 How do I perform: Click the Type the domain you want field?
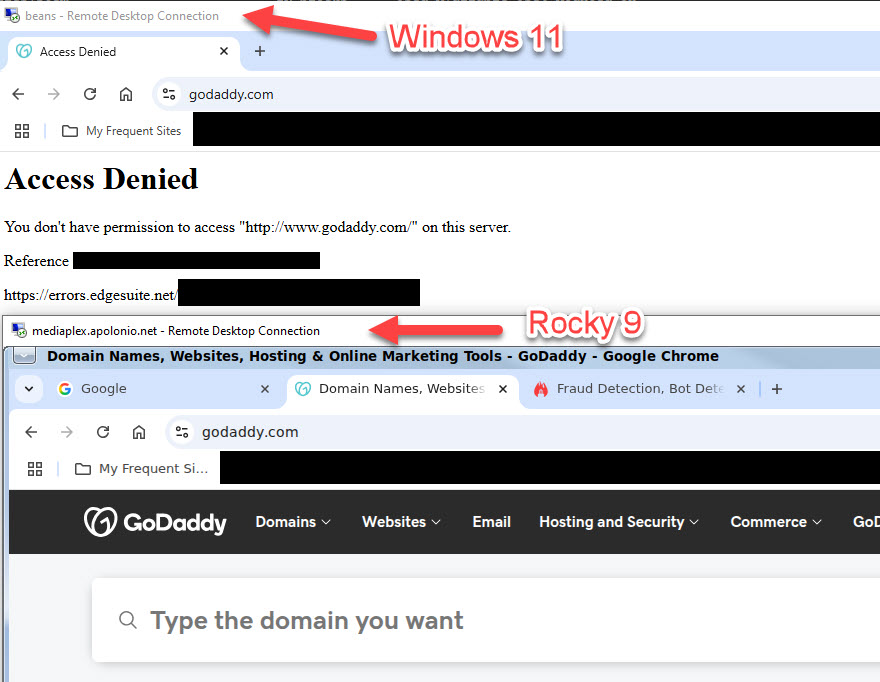coord(486,620)
